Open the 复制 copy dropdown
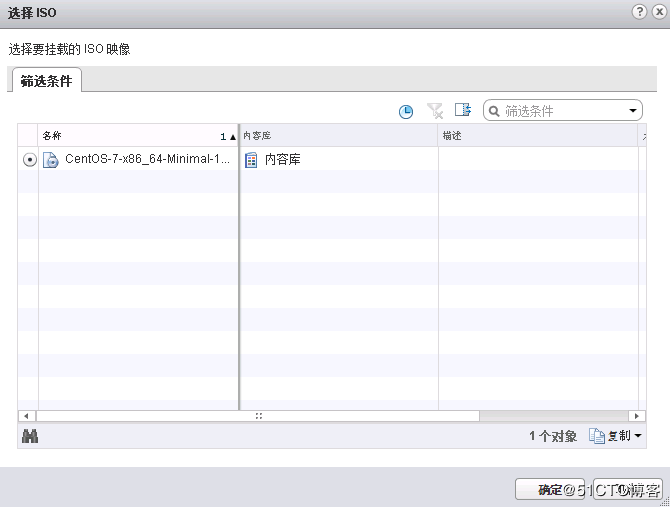The height and width of the screenshot is (507, 670). [x=616, y=436]
